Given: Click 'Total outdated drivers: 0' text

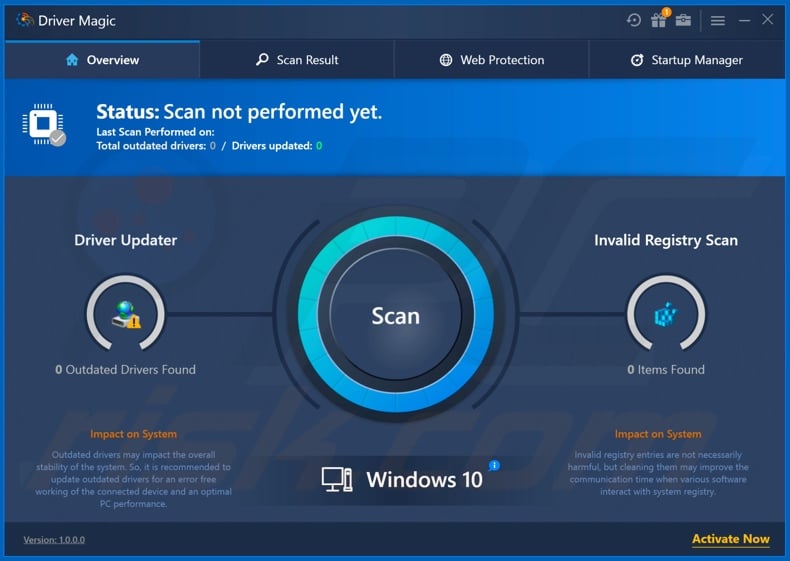Looking at the screenshot, I should [x=156, y=146].
